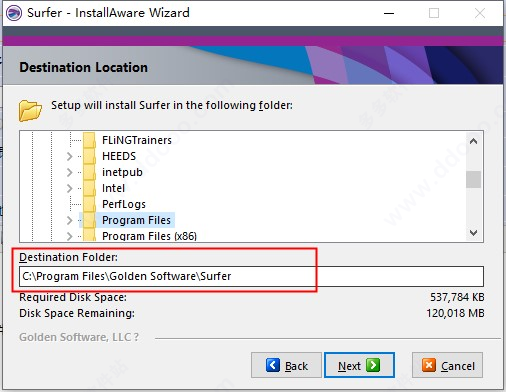The height and width of the screenshot is (392, 506).
Task: Click the Disk Space Remaining label
Action: coord(77,313)
